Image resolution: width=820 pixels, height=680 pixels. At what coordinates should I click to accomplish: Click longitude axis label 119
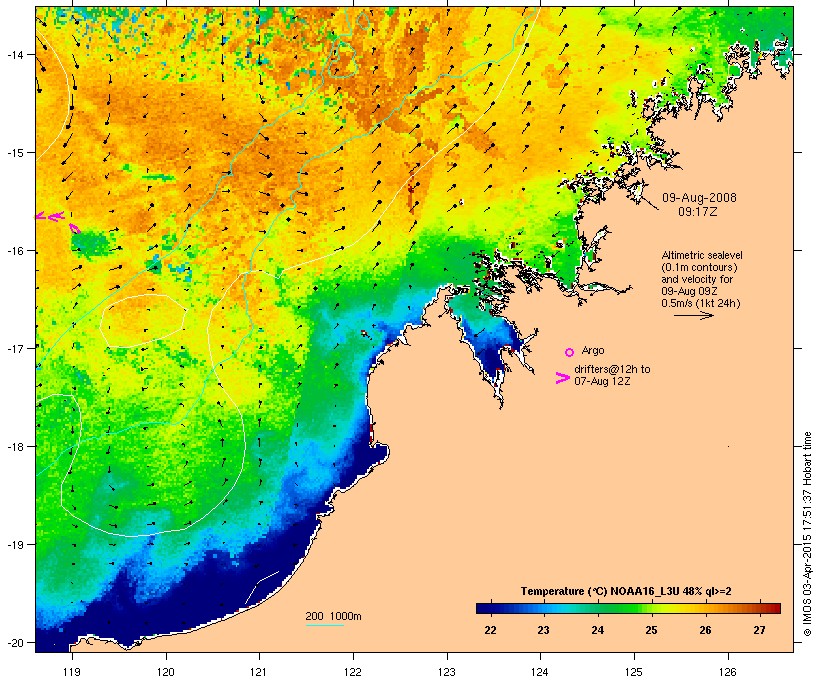coord(72,672)
